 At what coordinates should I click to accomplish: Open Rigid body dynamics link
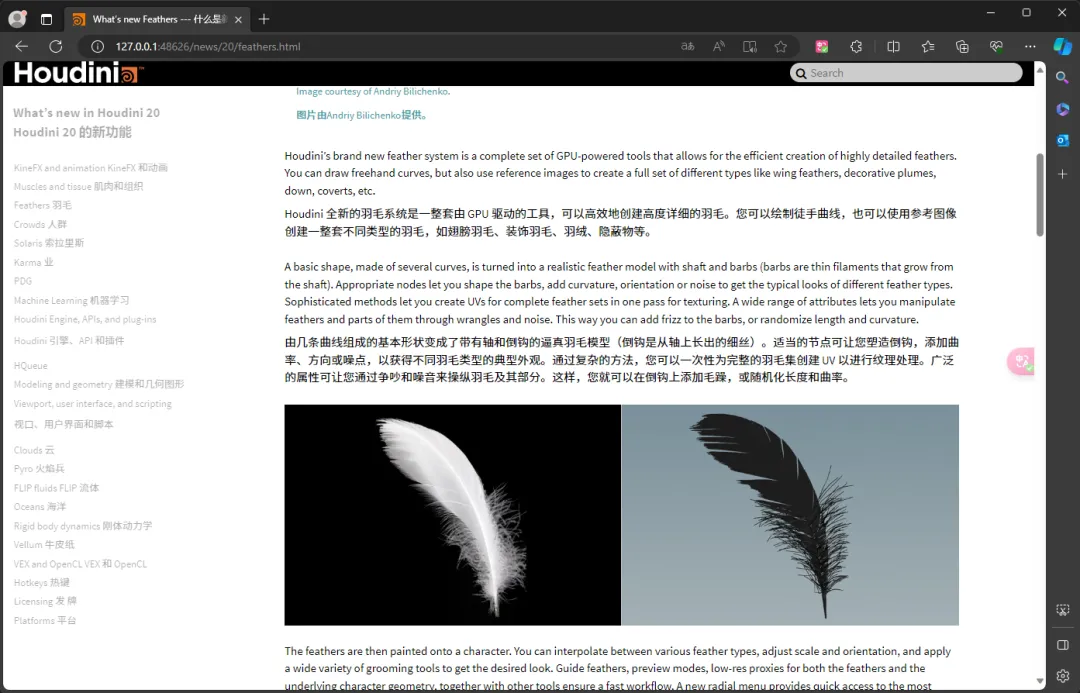click(83, 526)
